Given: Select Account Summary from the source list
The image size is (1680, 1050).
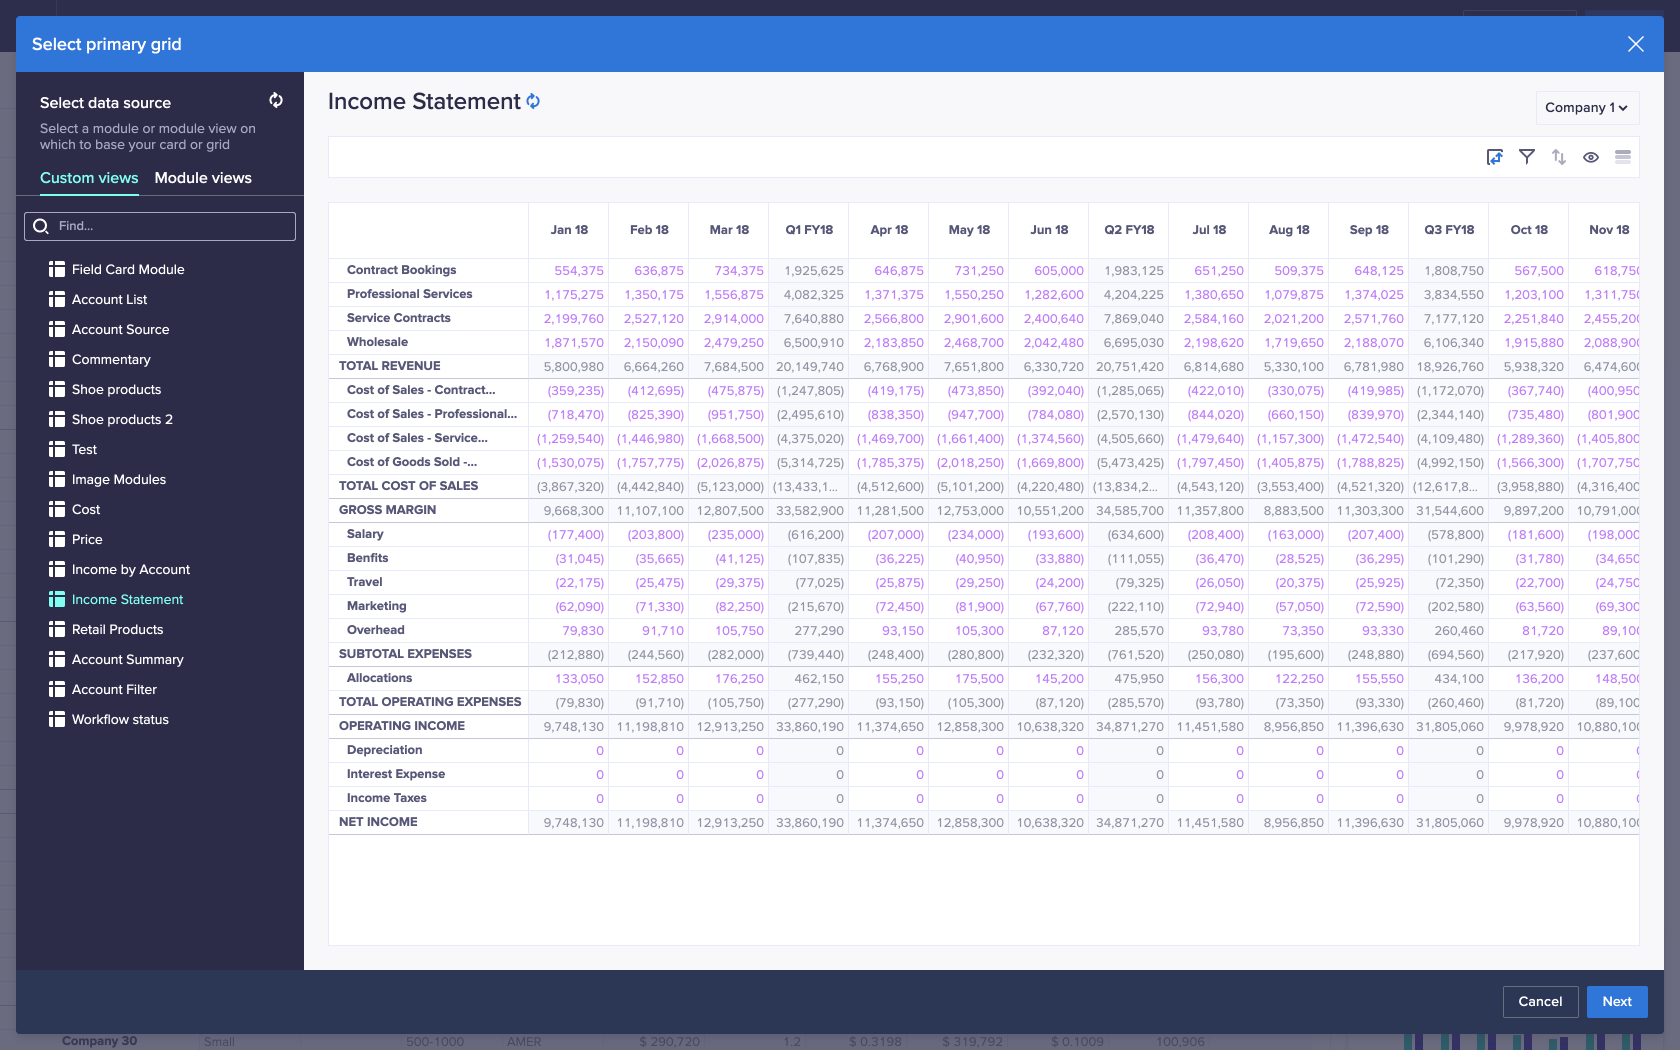Looking at the screenshot, I should [x=127, y=659].
